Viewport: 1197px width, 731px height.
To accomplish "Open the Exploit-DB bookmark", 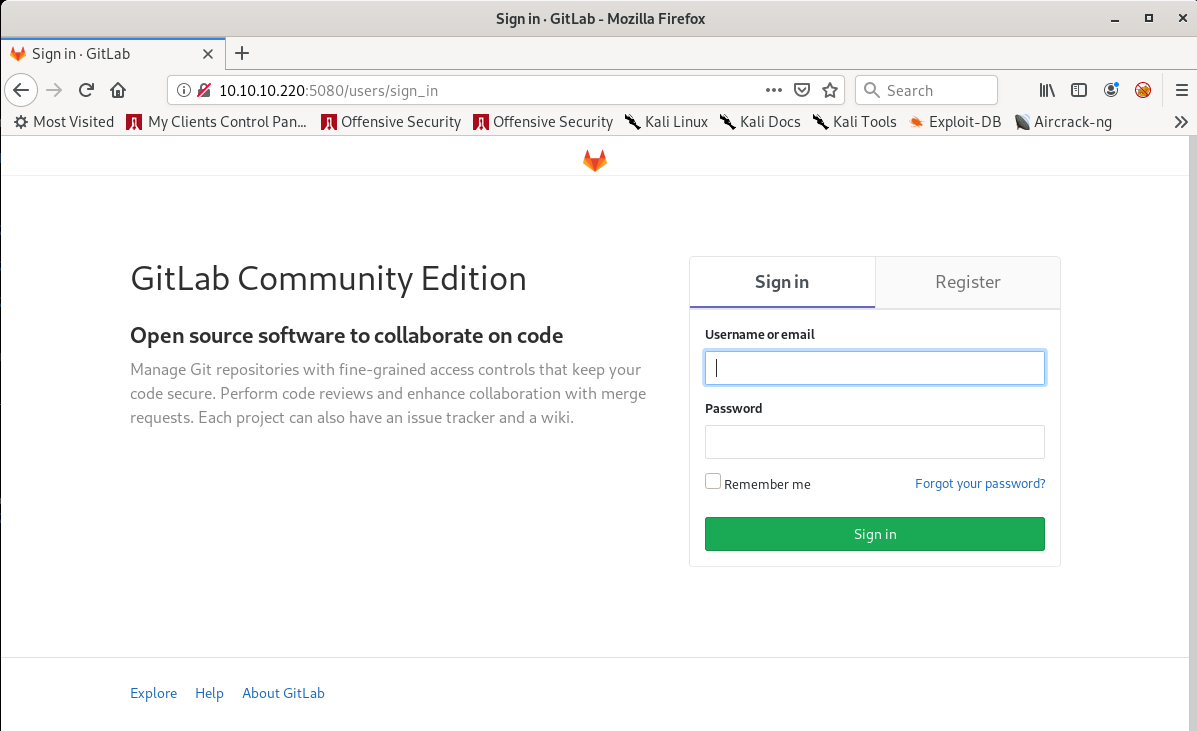I will coord(954,122).
